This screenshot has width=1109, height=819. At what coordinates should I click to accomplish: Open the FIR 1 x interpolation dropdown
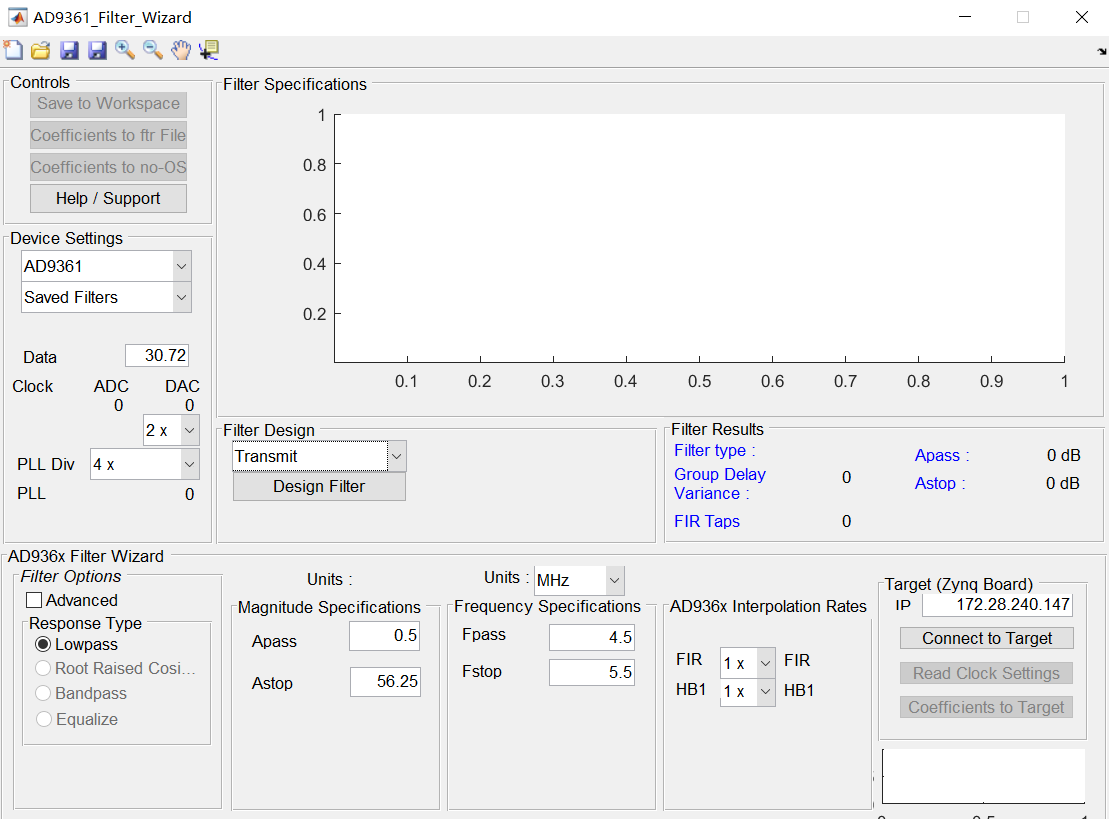pos(748,663)
